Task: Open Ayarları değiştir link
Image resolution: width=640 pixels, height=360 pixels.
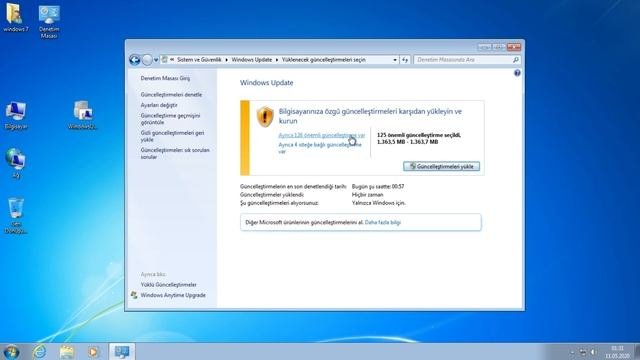Action: [159, 105]
